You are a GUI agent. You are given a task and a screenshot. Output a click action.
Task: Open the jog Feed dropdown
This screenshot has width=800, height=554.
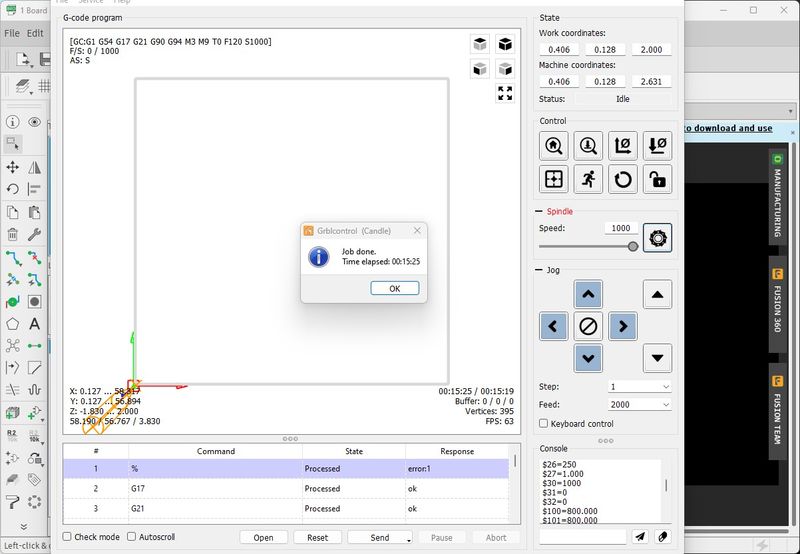point(639,405)
